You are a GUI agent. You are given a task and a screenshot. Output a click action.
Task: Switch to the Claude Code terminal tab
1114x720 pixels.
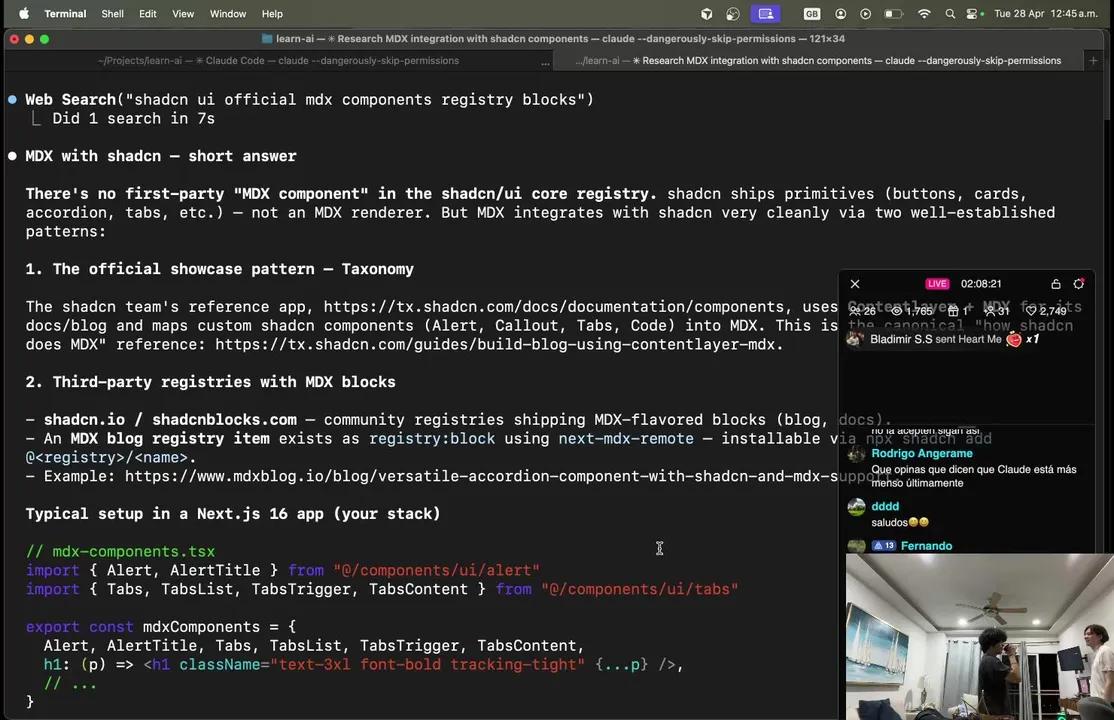coord(278,60)
